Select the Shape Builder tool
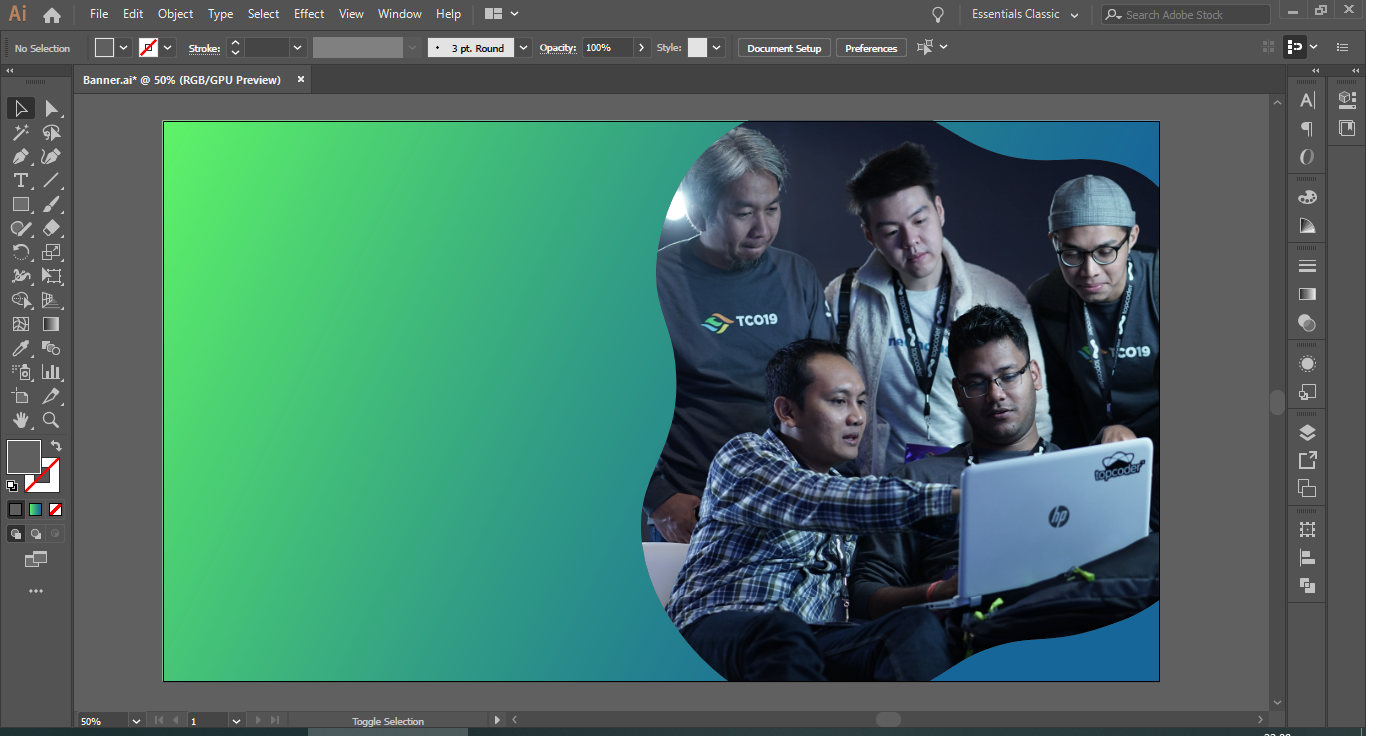This screenshot has height=736, width=1374. pos(20,300)
